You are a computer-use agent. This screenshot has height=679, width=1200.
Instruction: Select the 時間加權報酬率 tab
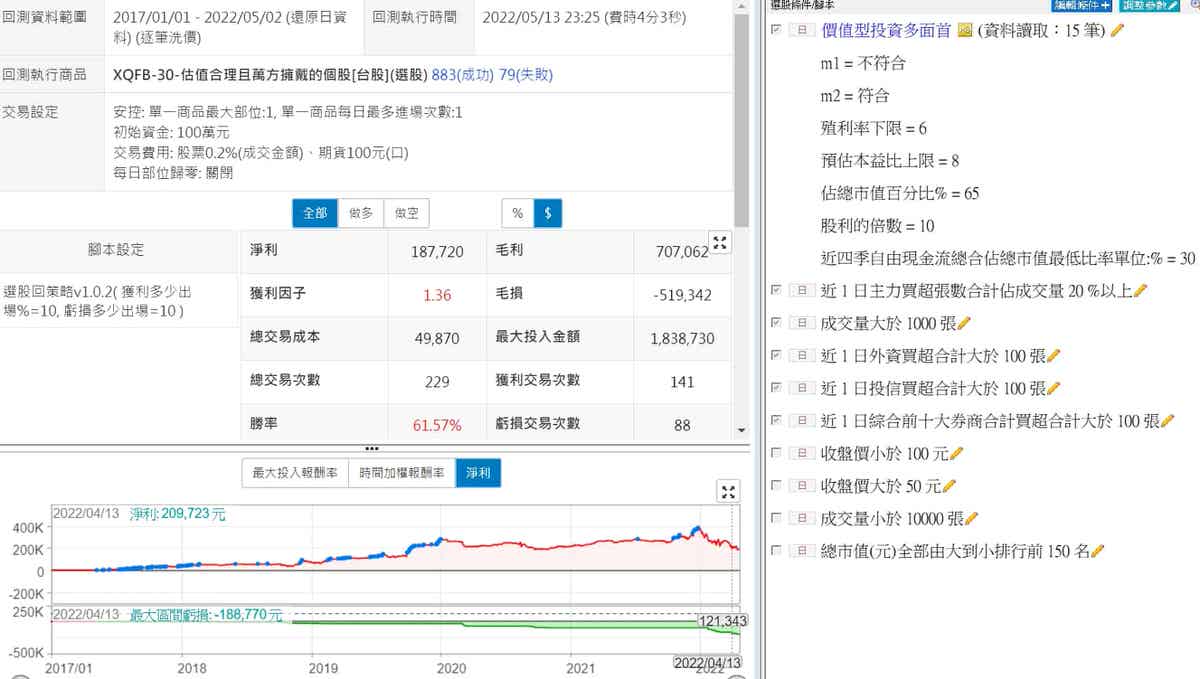(x=401, y=473)
